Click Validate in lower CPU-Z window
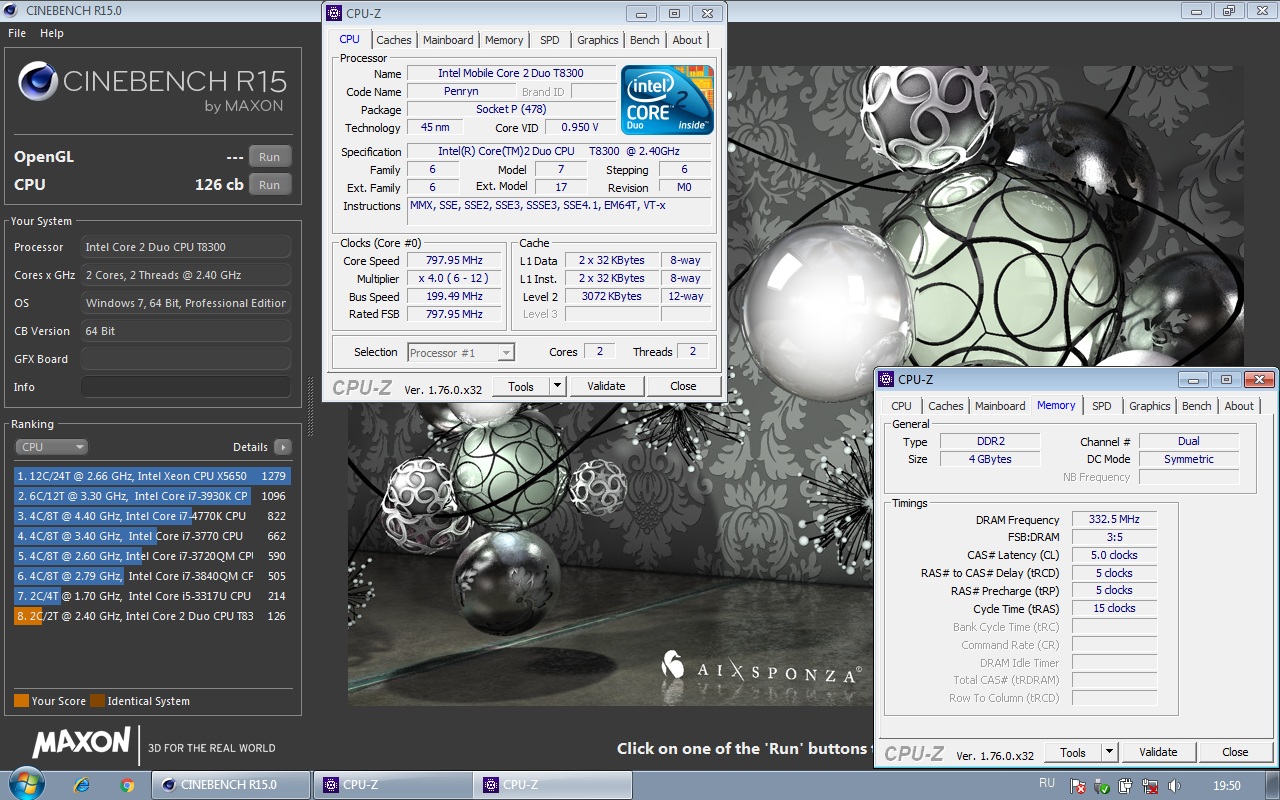The height and width of the screenshot is (800, 1280). [1158, 752]
